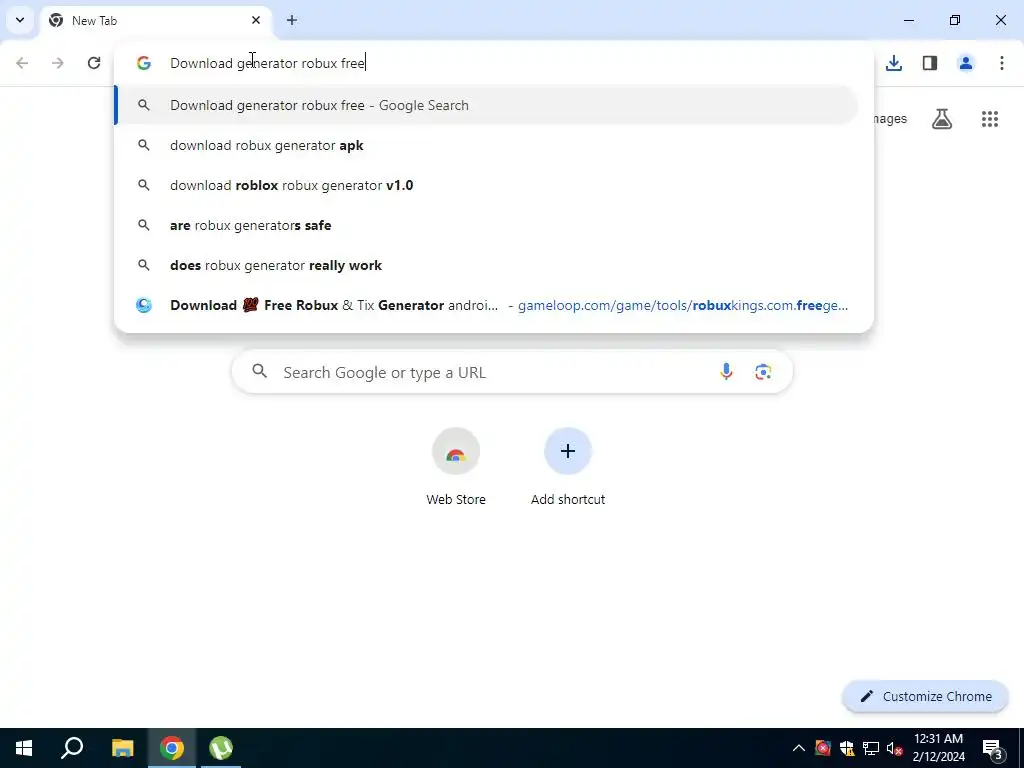
Task: Open Windows Security tray icon
Action: 847,748
